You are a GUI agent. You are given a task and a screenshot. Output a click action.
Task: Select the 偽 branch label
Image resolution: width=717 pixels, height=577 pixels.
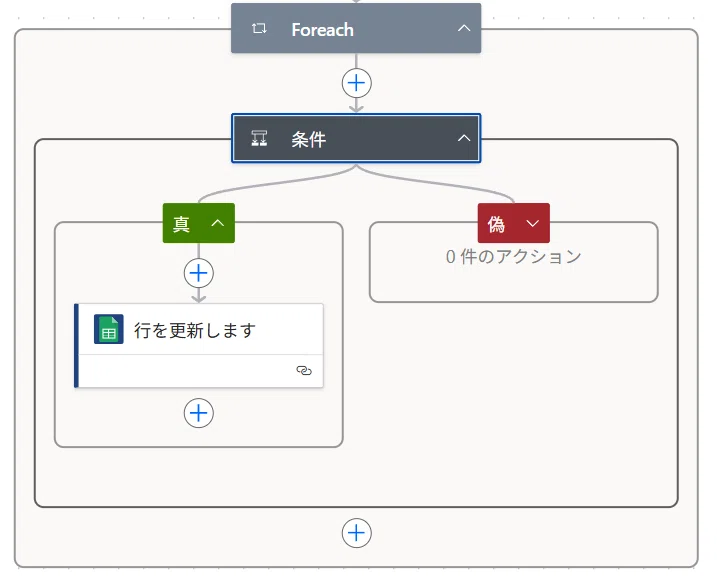[496, 224]
